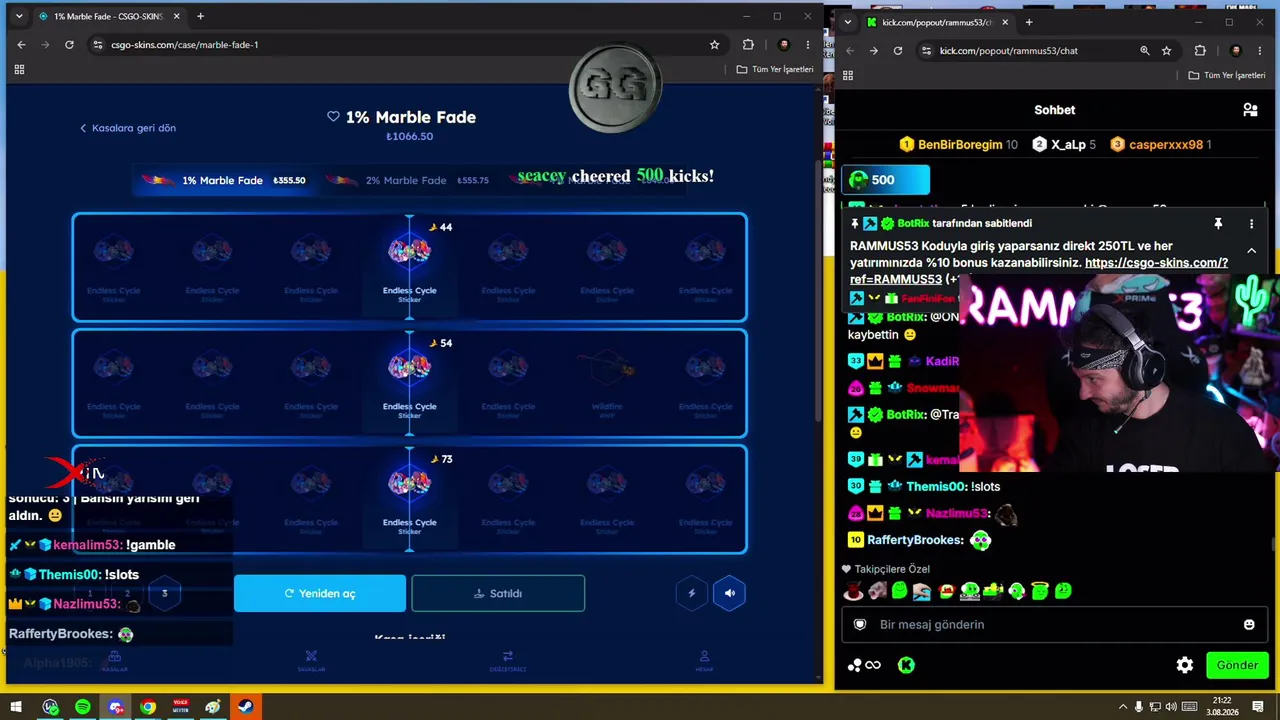Image resolution: width=1280 pixels, height=720 pixels.
Task: Bookmark the Kick chat page with star
Action: [1166, 50]
